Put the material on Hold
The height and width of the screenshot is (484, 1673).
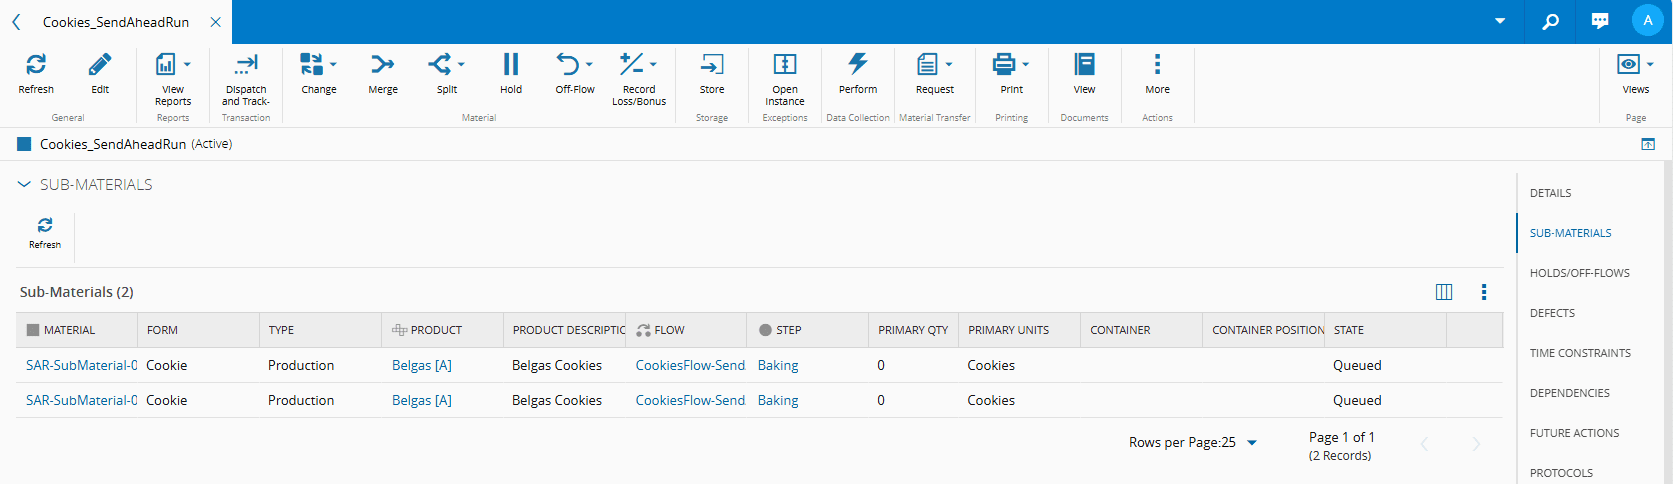[511, 66]
